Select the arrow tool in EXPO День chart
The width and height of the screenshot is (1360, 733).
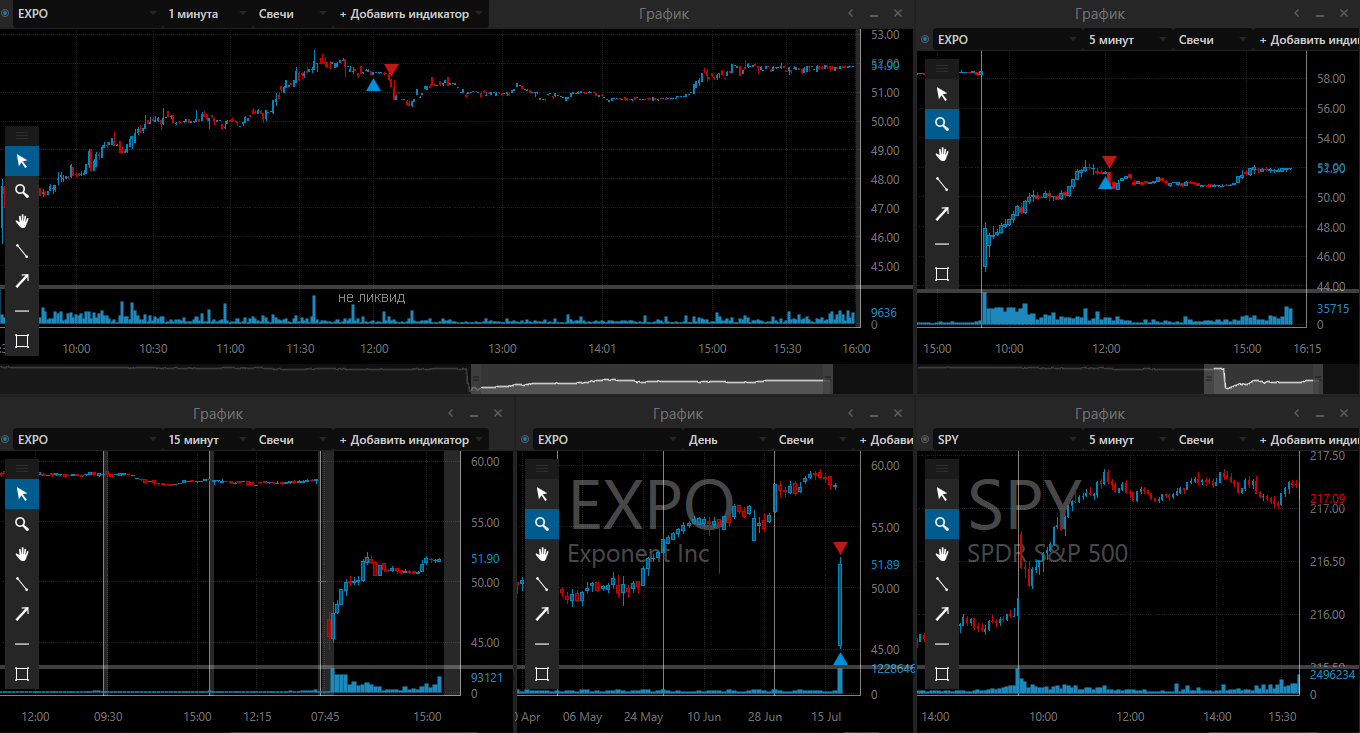pos(542,614)
